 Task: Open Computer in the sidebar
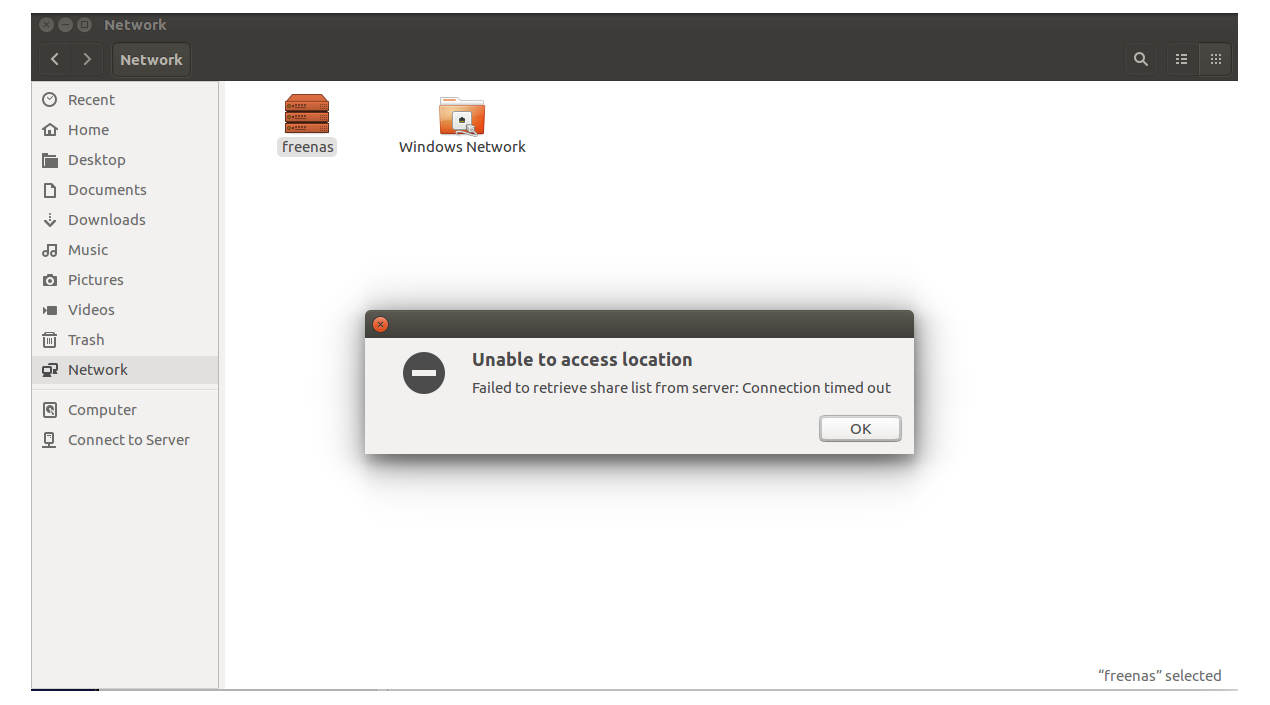point(125,410)
